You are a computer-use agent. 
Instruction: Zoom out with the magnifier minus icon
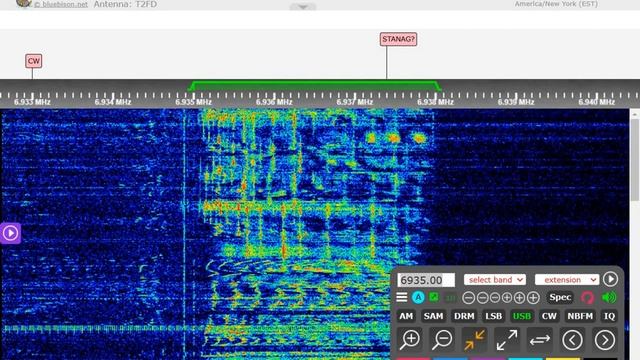click(x=442, y=340)
